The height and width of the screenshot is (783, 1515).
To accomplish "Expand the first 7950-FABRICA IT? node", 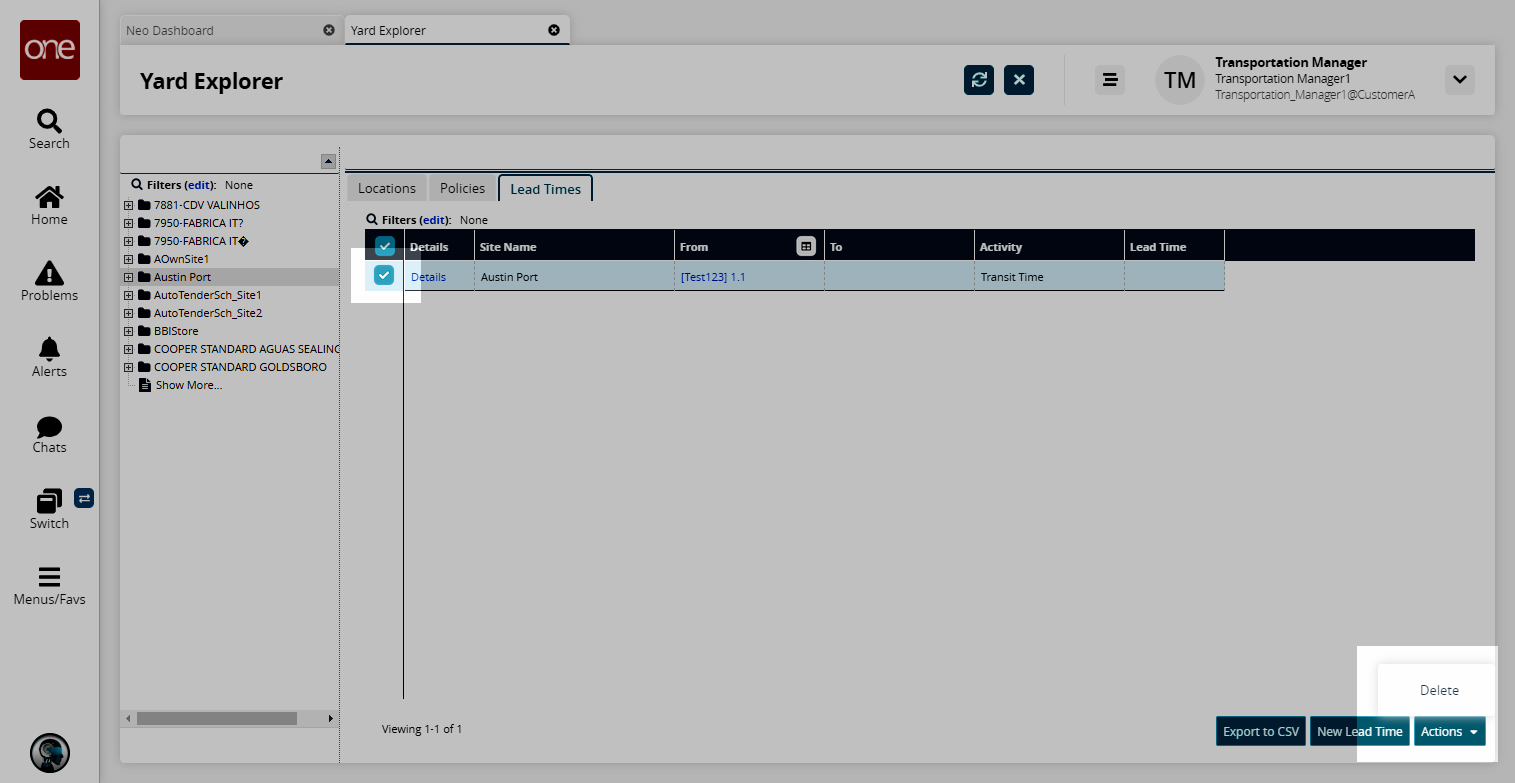I will [128, 223].
